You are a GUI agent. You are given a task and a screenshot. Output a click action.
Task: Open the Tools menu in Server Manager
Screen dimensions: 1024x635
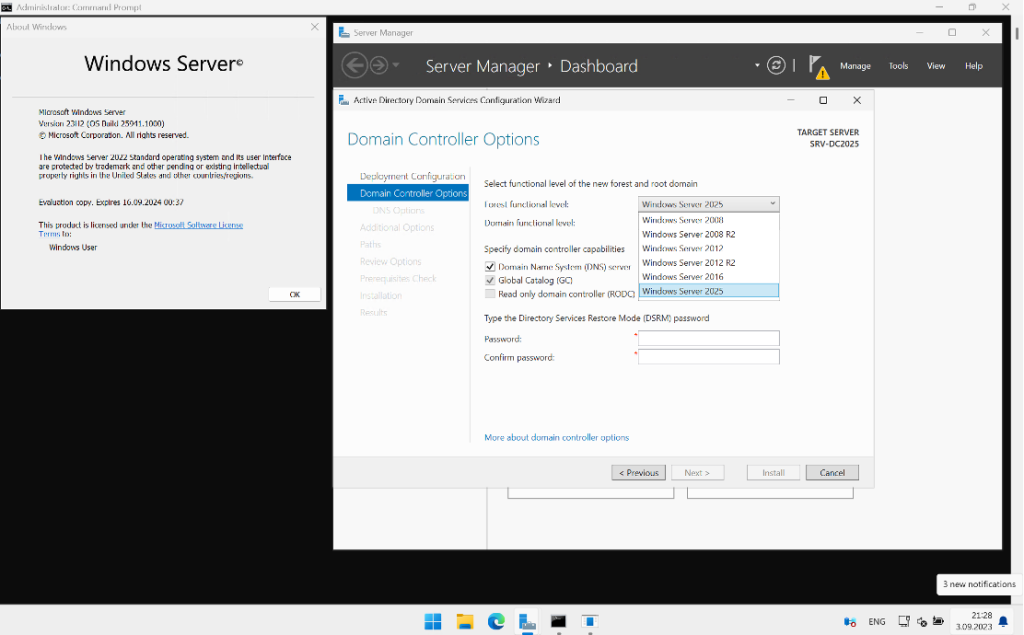pos(897,65)
